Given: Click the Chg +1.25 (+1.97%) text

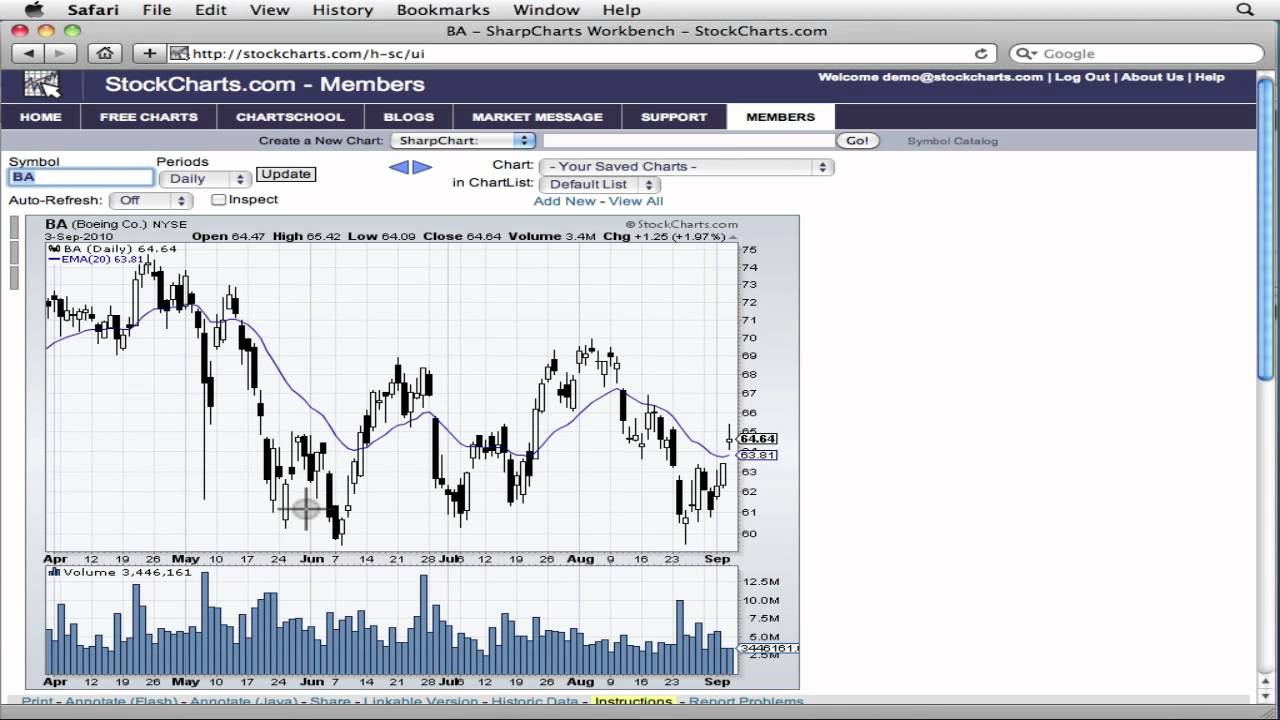Looking at the screenshot, I should tap(665, 237).
